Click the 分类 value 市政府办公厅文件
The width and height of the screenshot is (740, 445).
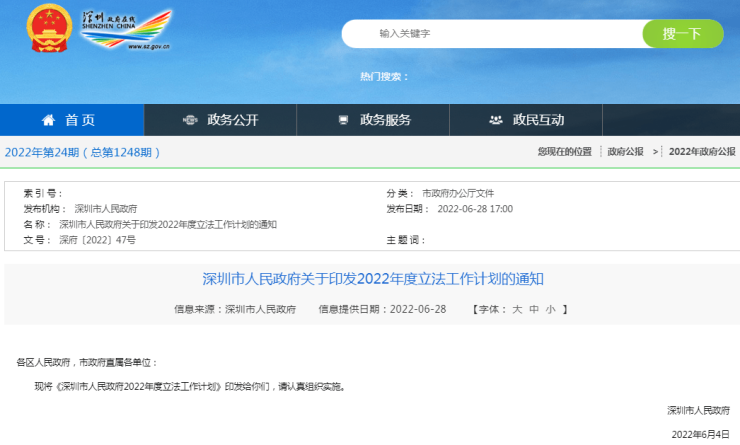coord(458,193)
